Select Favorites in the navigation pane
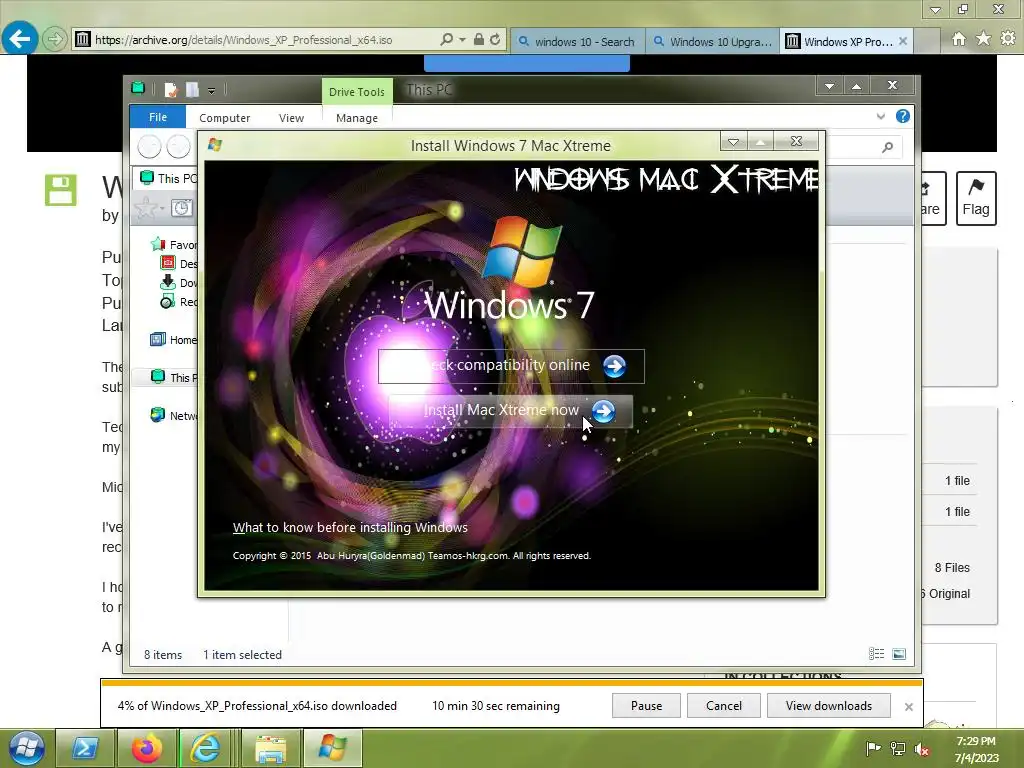 tap(172, 244)
